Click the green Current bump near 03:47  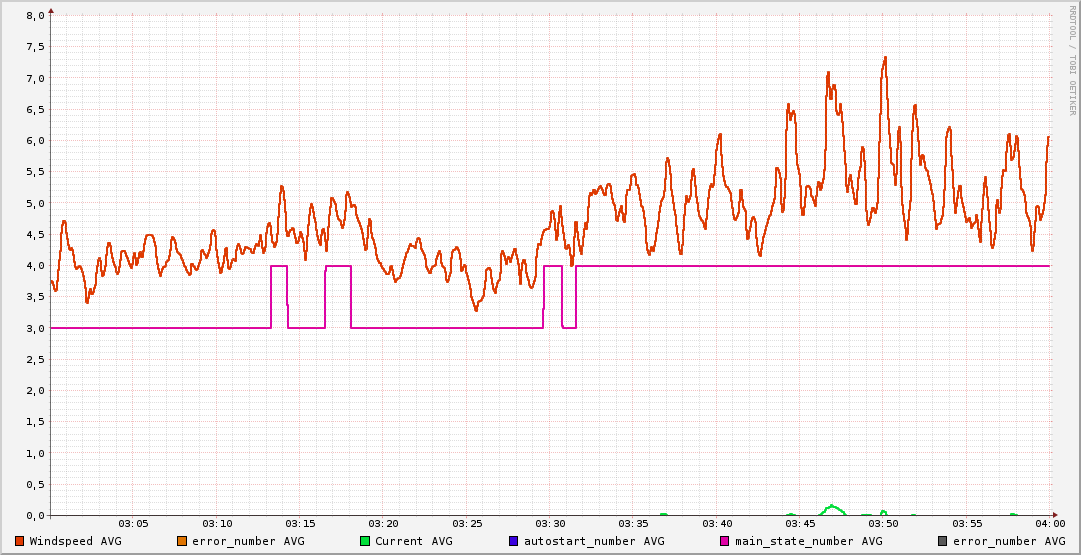click(x=832, y=508)
